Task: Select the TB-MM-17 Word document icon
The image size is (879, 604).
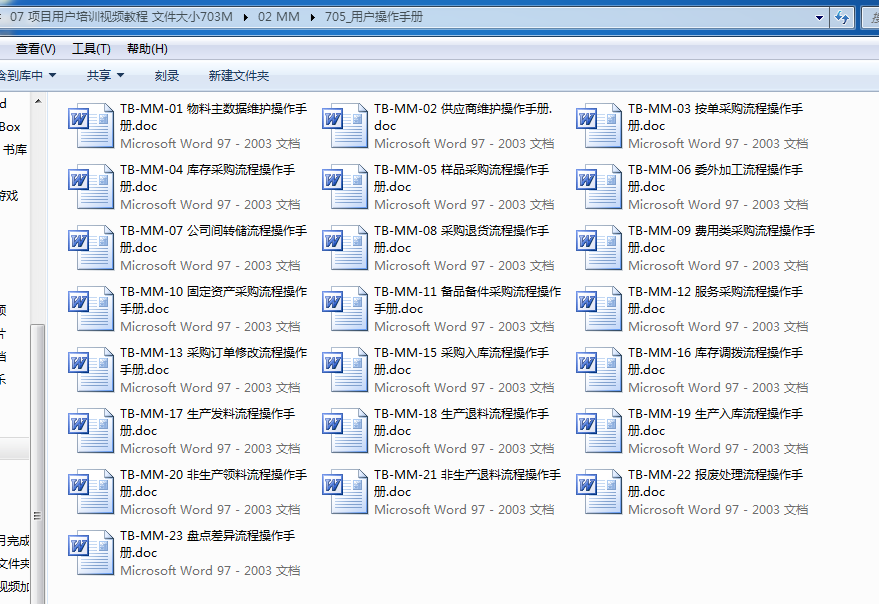Action: pos(91,431)
